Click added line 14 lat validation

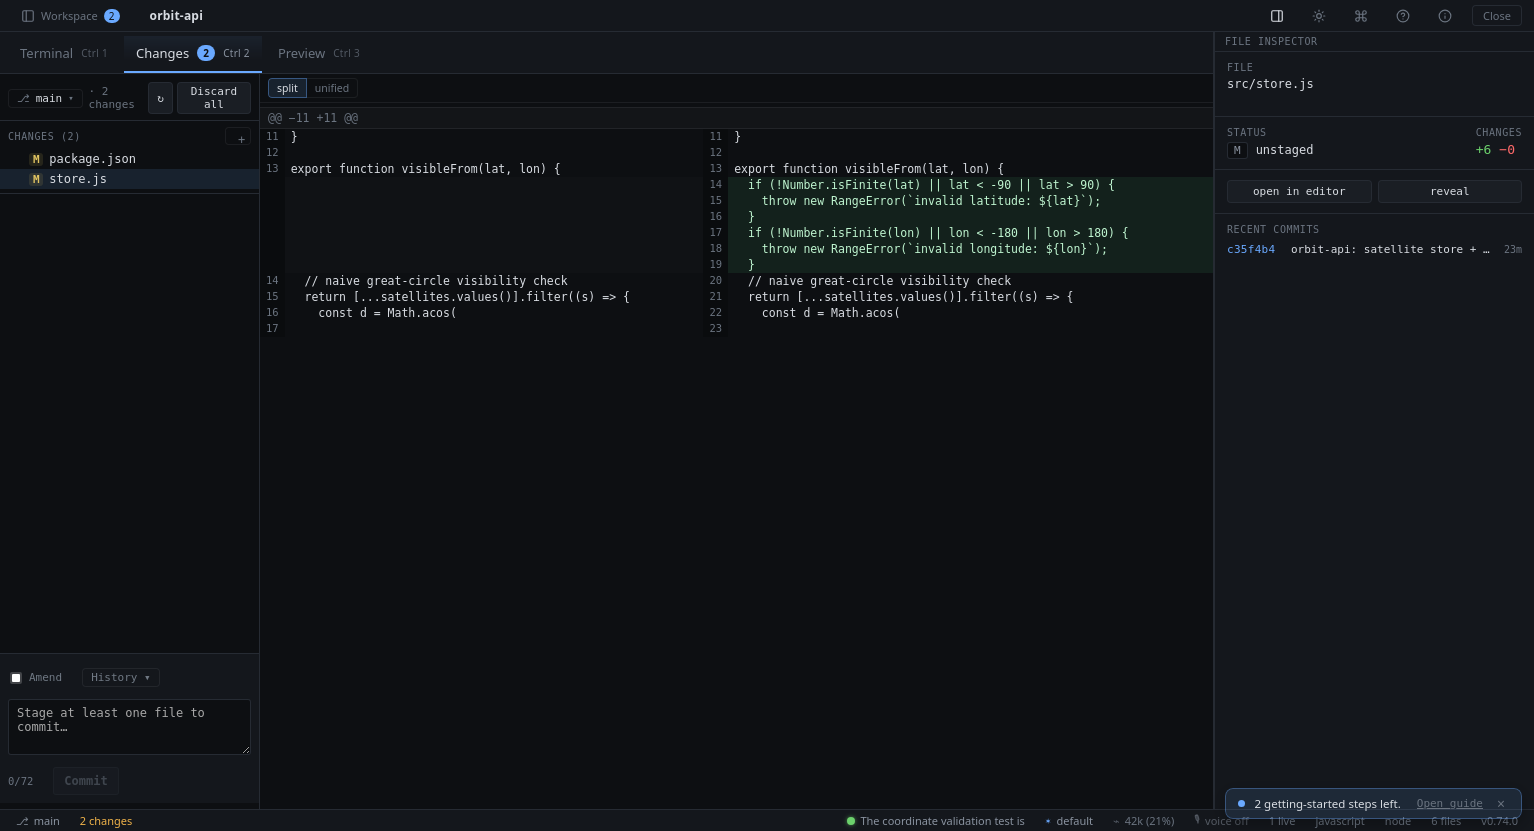tap(970, 185)
